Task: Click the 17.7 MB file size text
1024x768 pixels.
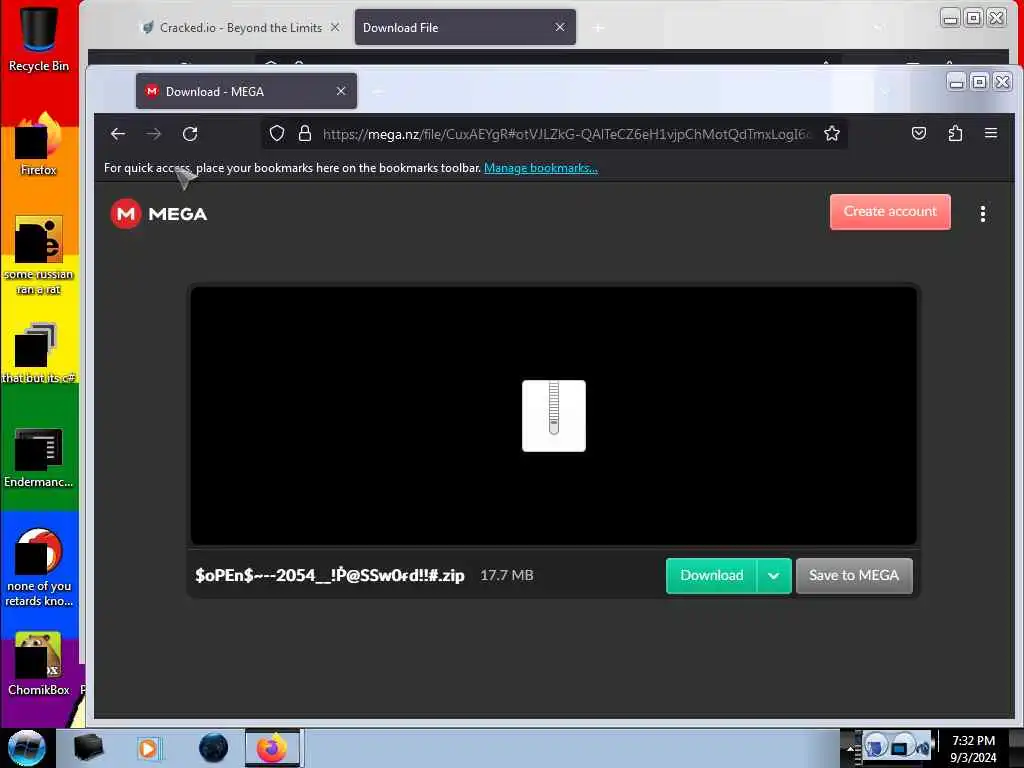Action: pyautogui.click(x=507, y=575)
